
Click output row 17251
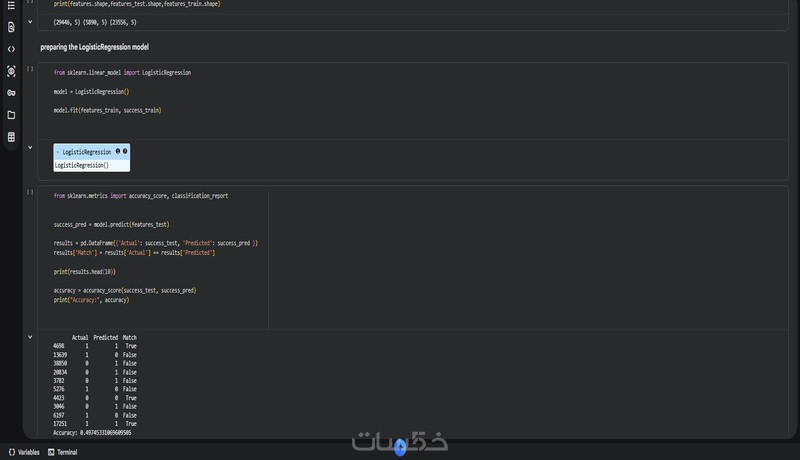[x=95, y=424]
